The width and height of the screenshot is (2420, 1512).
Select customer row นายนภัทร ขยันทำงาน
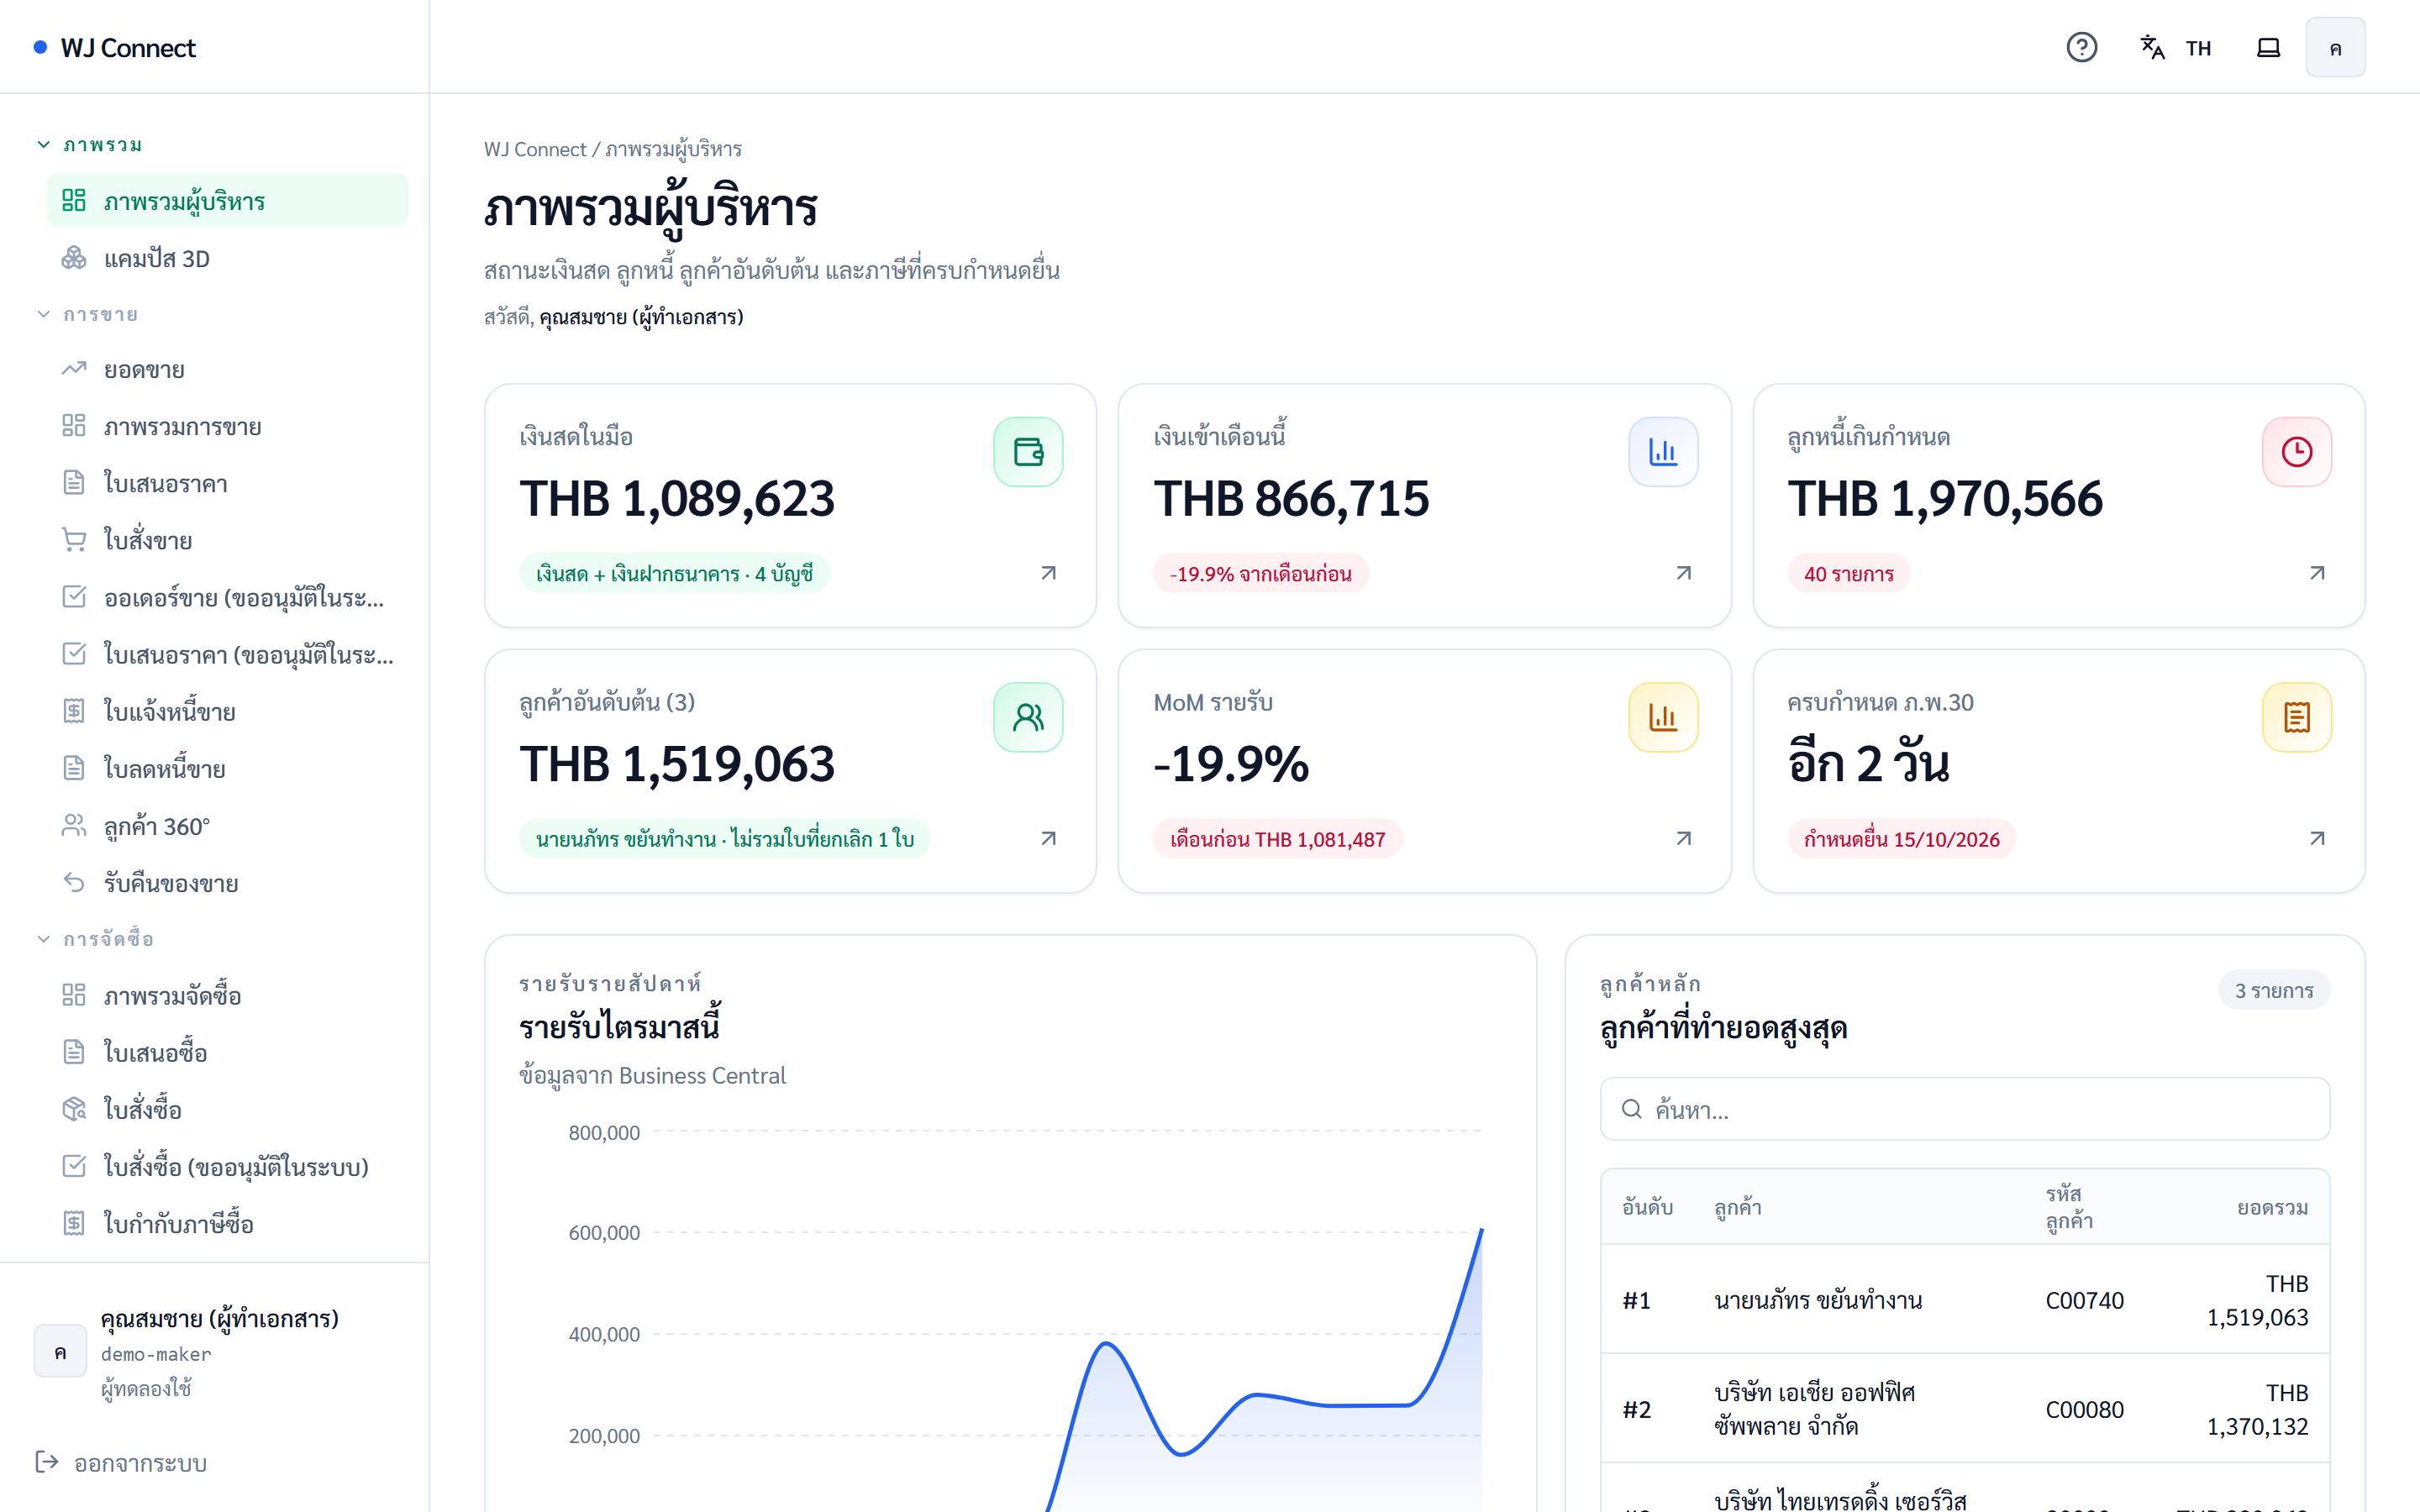coord(1964,1300)
